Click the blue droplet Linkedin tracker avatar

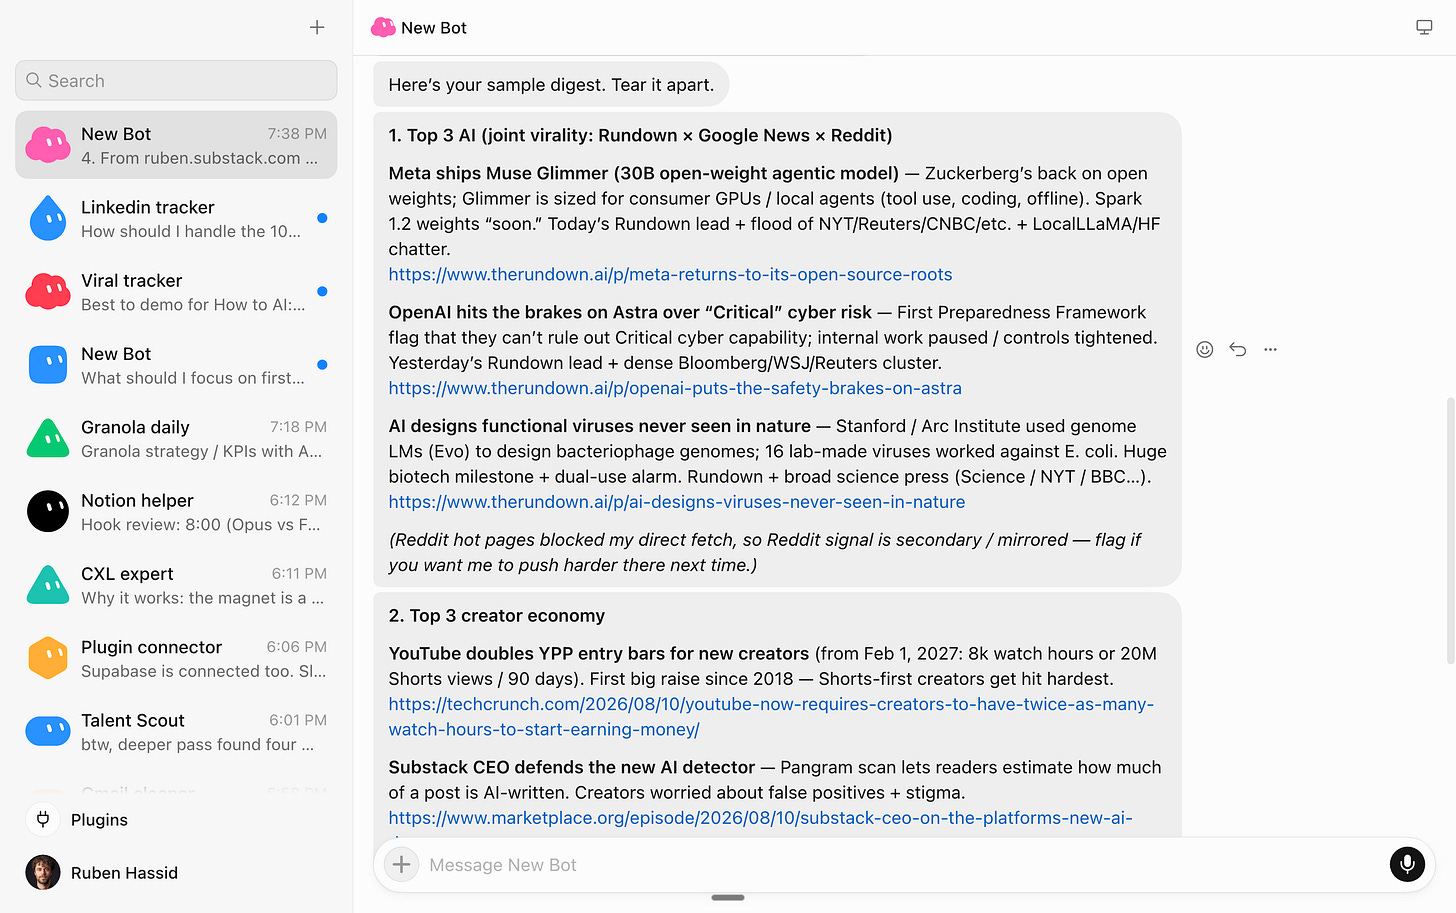(48, 218)
